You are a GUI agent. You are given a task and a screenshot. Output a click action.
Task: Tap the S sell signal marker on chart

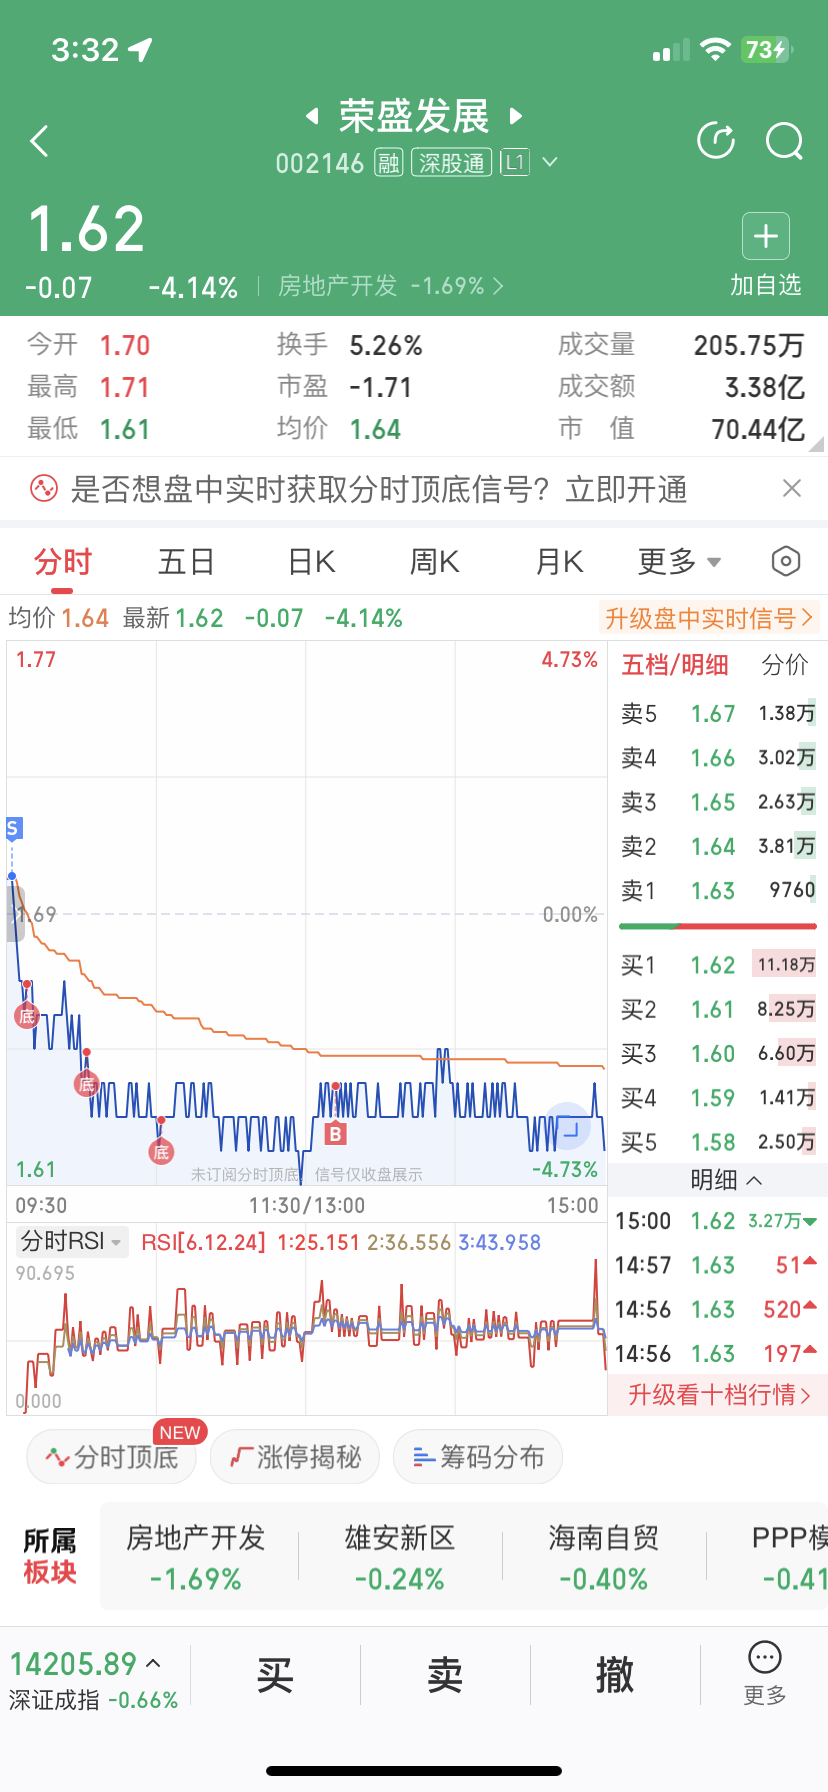click(13, 828)
